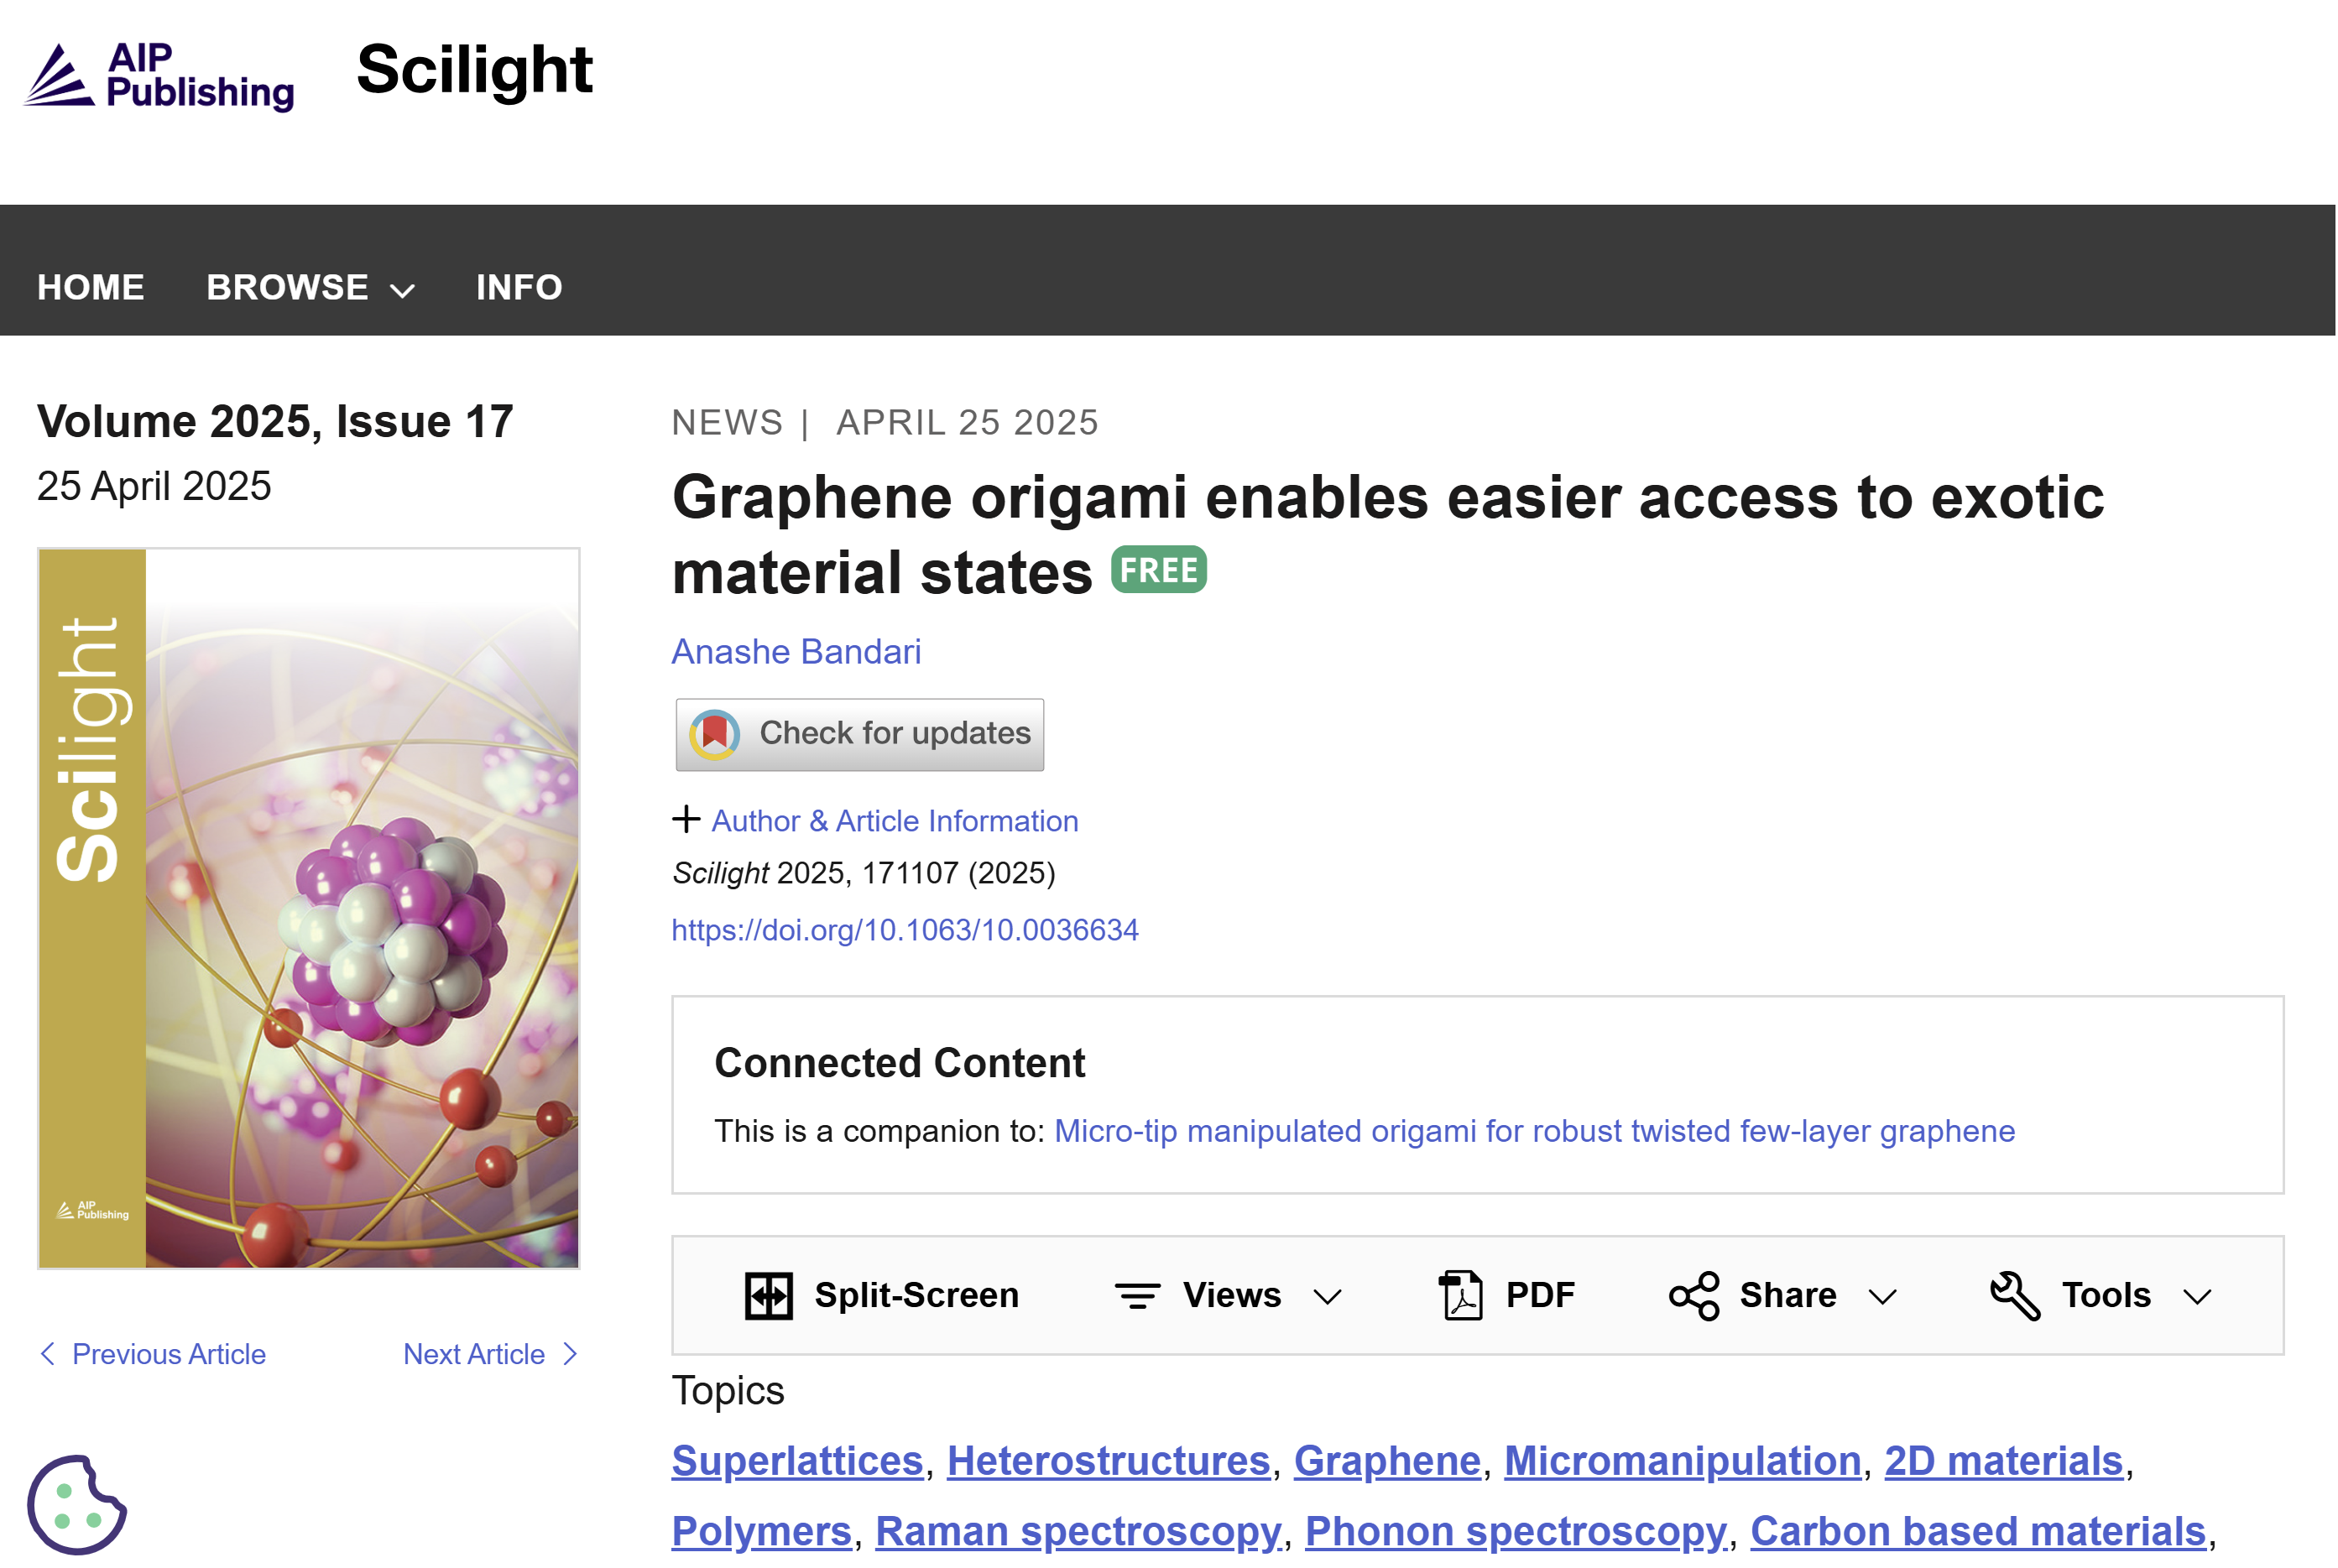
Task: Open the cookie preferences icon
Action: [x=76, y=1505]
